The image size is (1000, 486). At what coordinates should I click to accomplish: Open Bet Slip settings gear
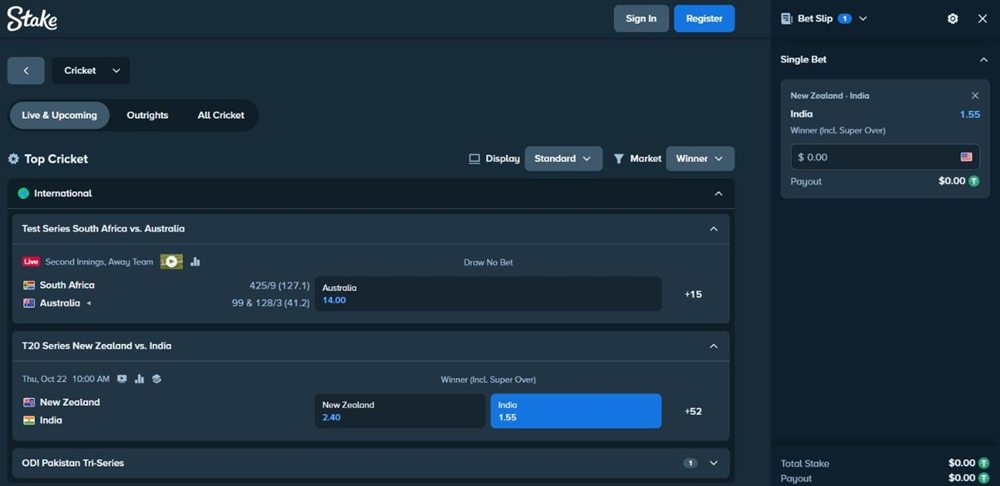953,18
